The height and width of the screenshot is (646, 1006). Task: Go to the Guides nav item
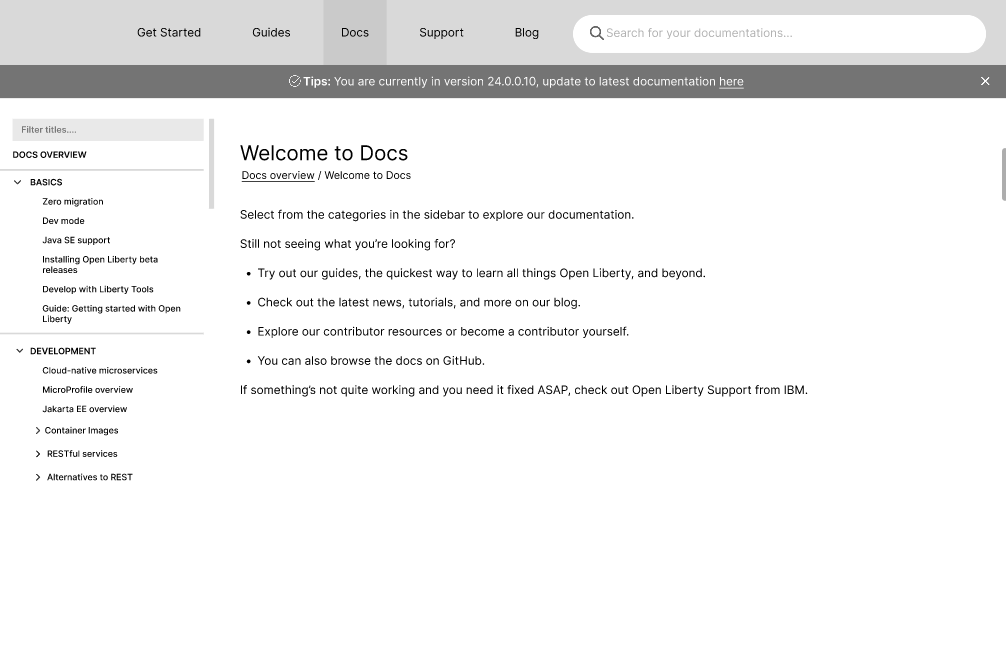(271, 32)
